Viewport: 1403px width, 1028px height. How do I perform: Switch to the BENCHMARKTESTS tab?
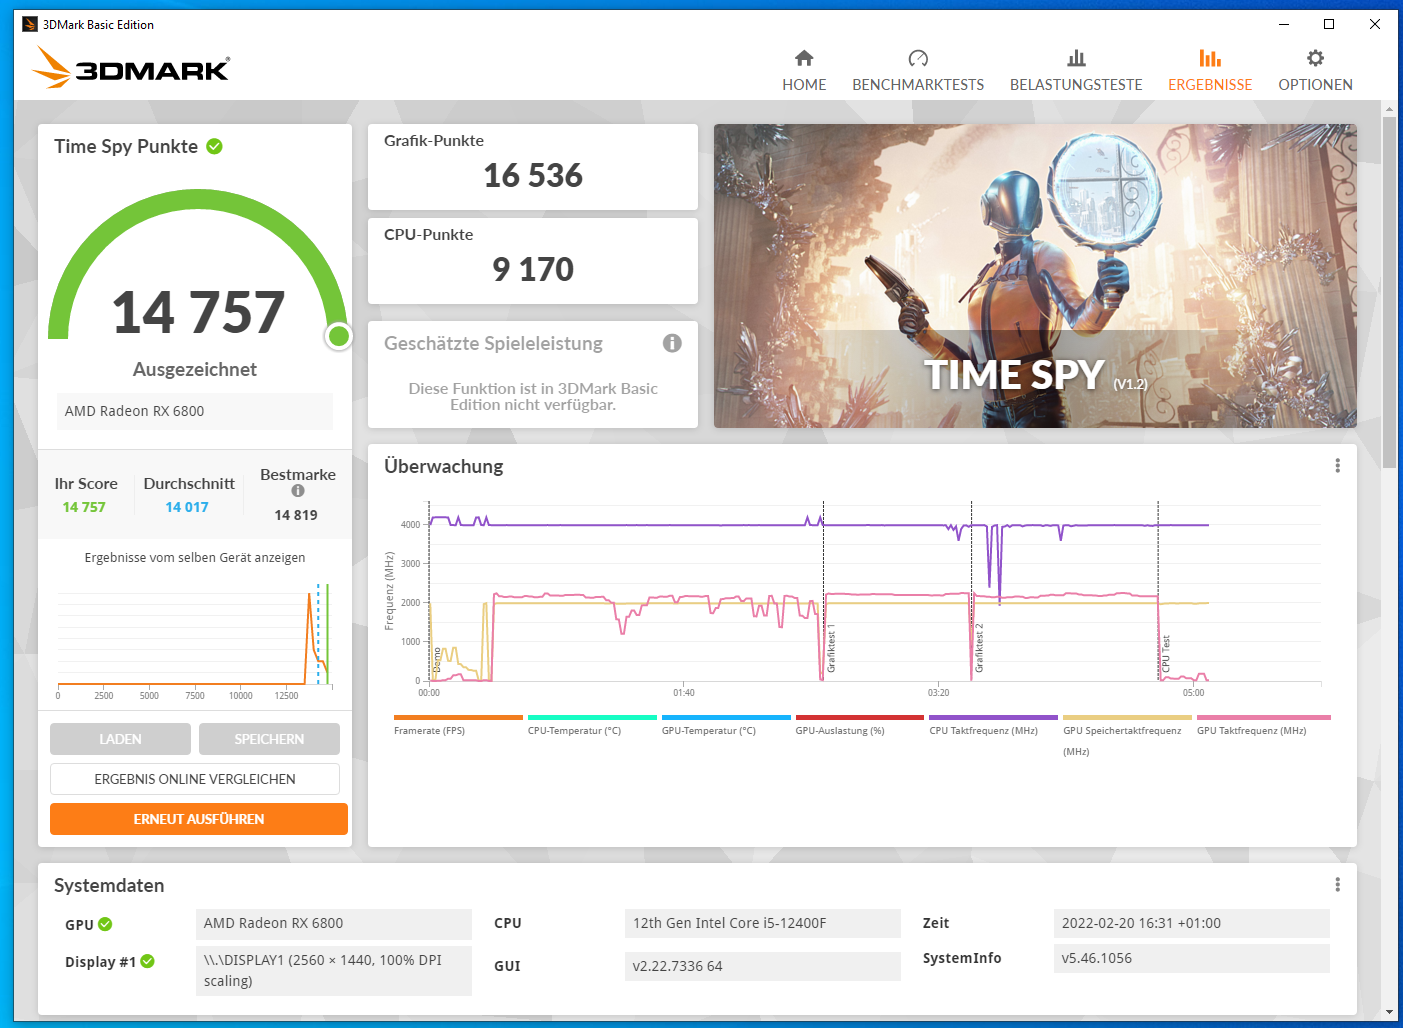click(918, 71)
